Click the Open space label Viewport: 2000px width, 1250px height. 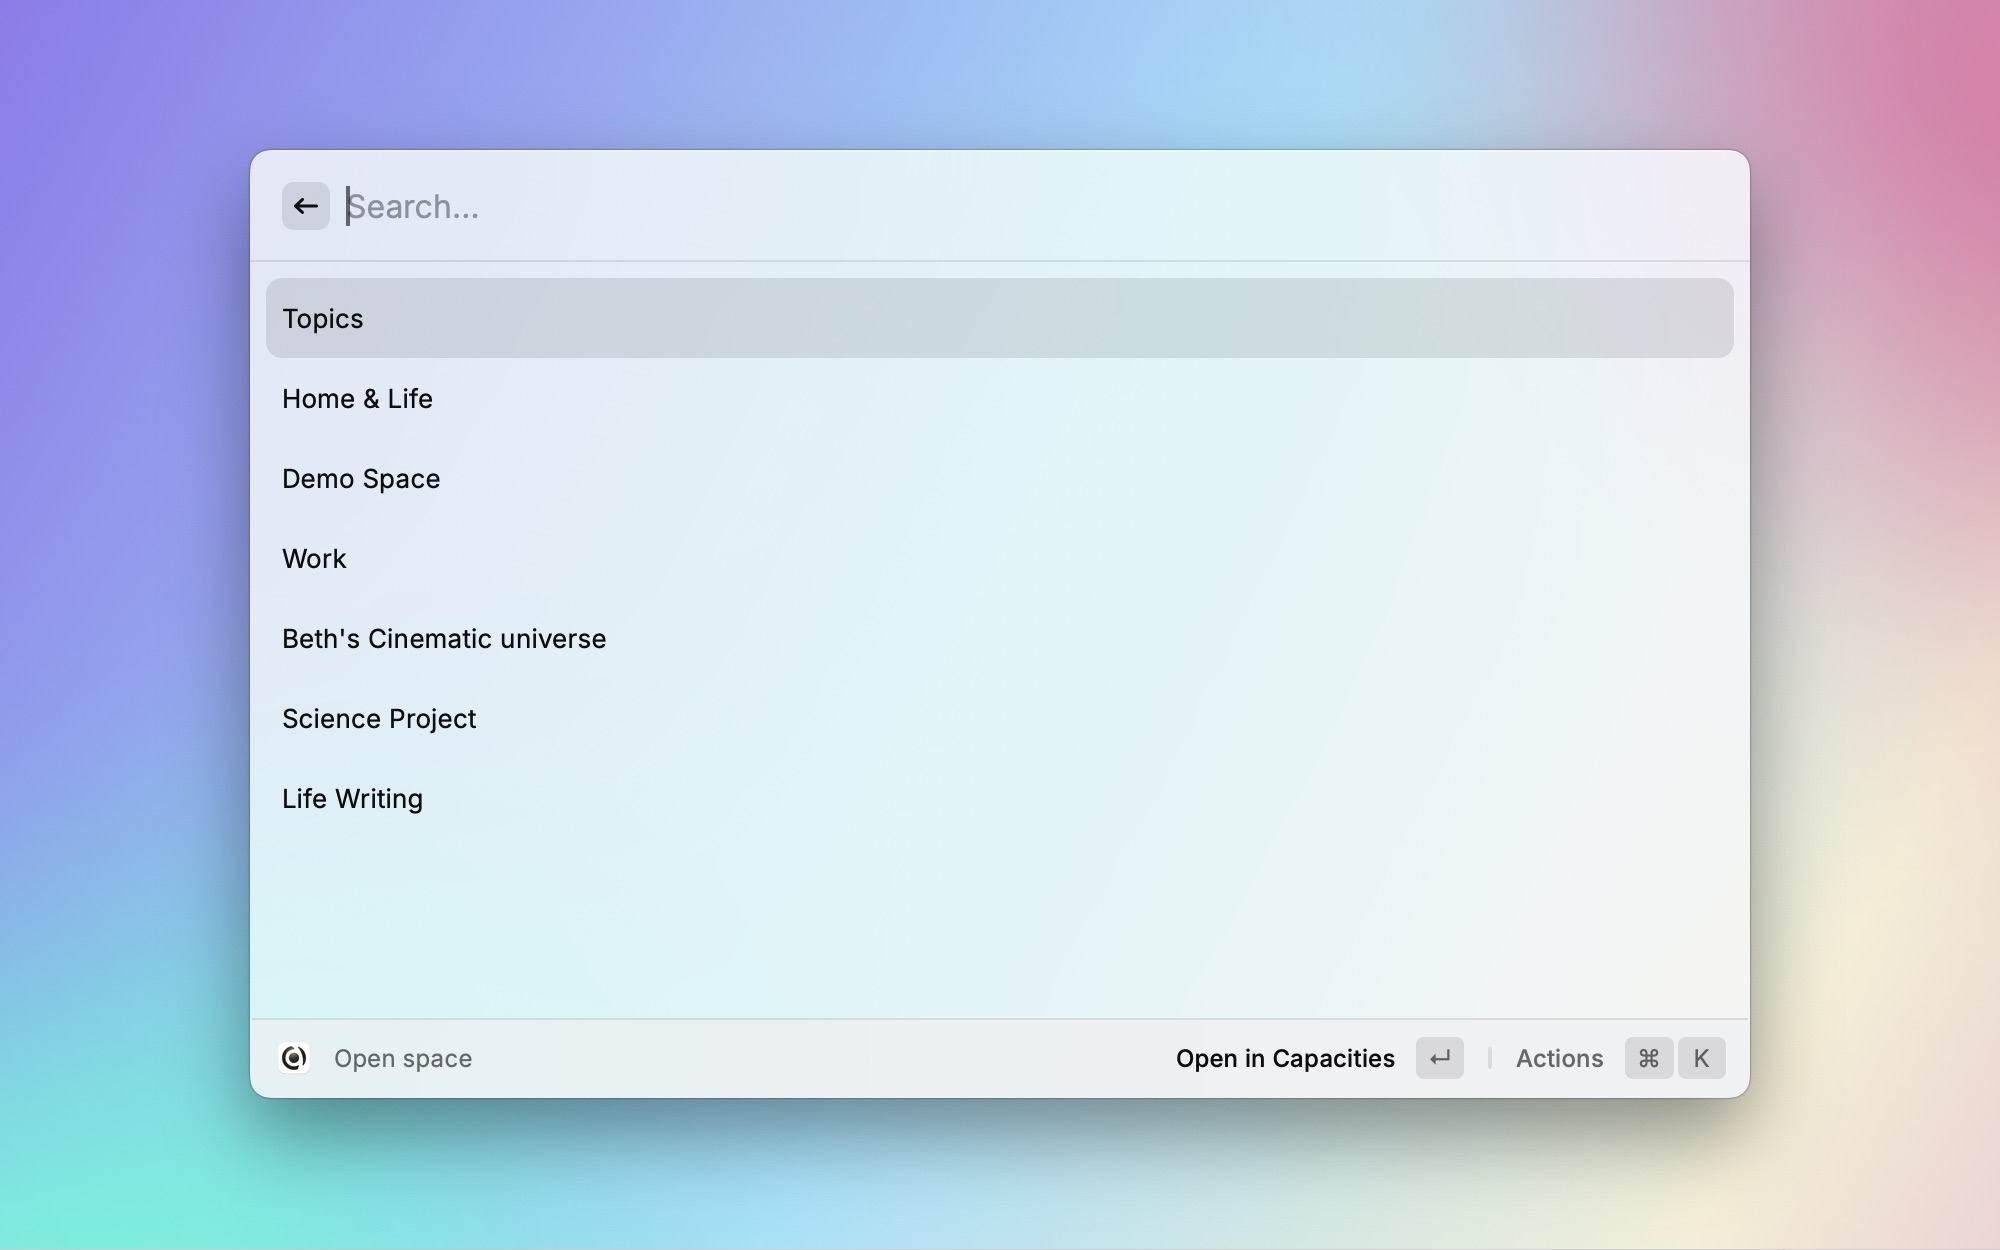tap(402, 1058)
